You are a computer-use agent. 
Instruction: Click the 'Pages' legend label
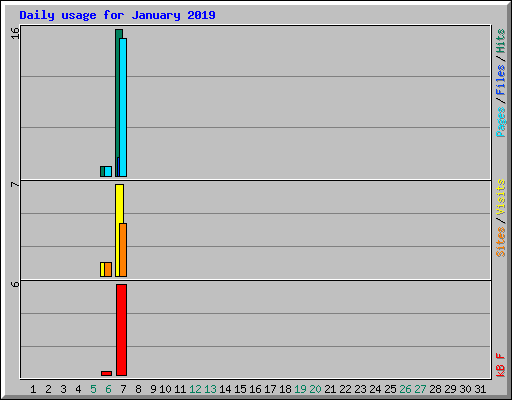501,122
